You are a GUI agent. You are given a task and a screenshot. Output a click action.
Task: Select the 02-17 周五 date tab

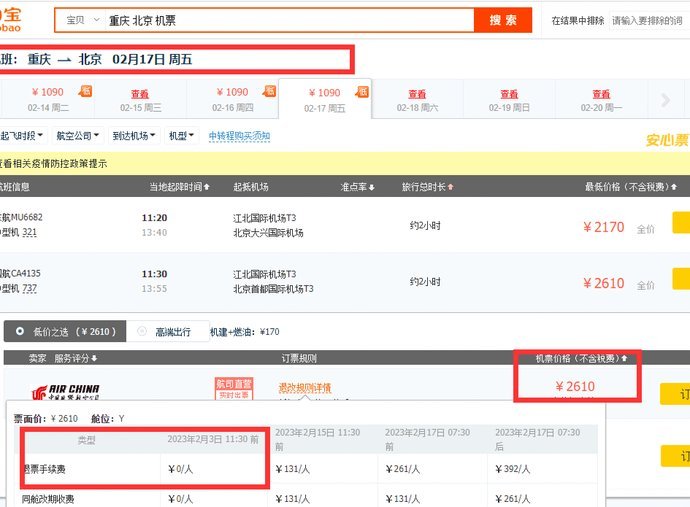[x=325, y=99]
